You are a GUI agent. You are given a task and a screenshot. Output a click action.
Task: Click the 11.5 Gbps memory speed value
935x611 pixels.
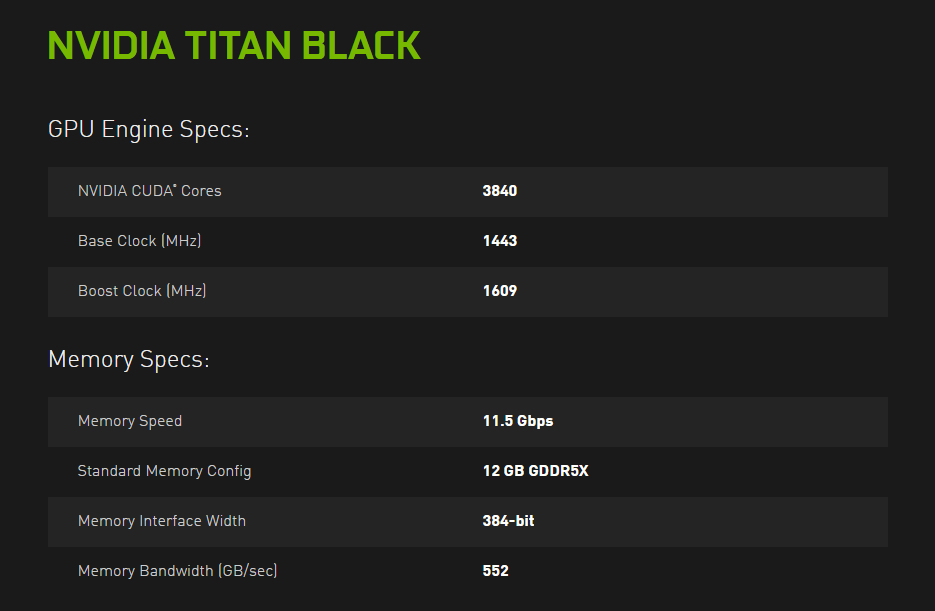pos(518,421)
